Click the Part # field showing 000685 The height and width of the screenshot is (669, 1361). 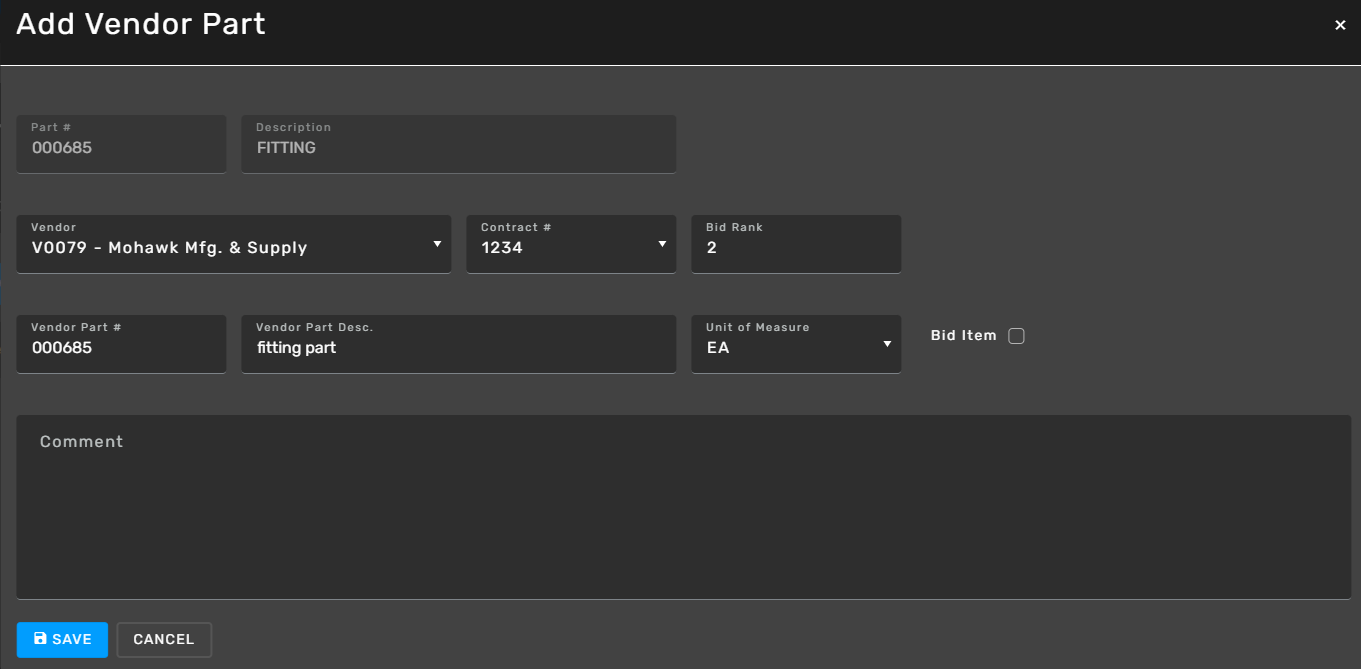pyautogui.click(x=120, y=148)
